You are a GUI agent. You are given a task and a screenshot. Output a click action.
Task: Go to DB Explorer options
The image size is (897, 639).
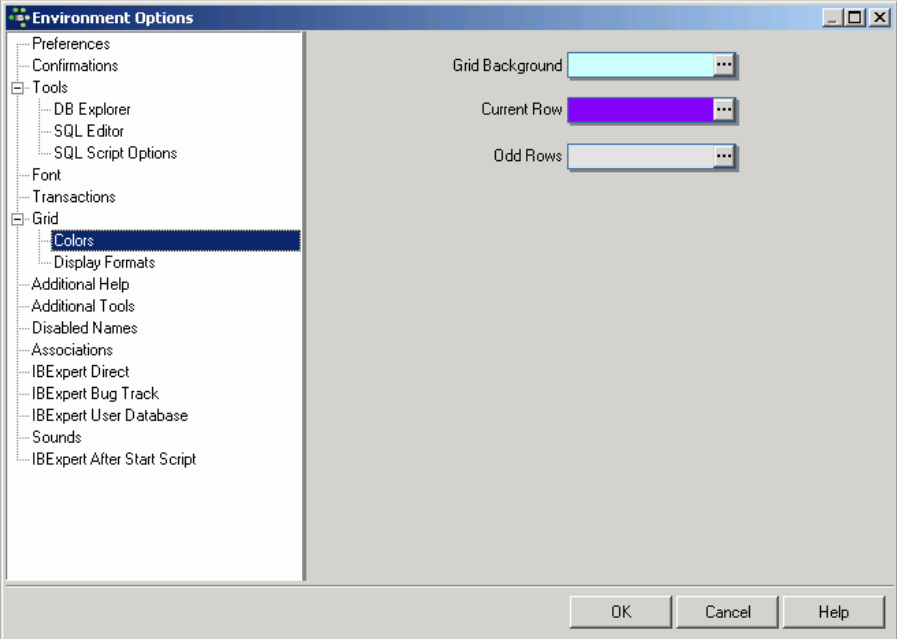92,109
